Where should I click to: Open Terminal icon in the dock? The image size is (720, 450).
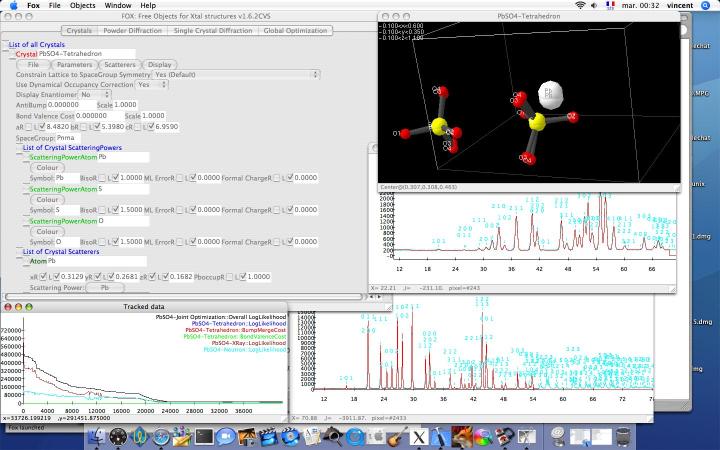[204, 436]
